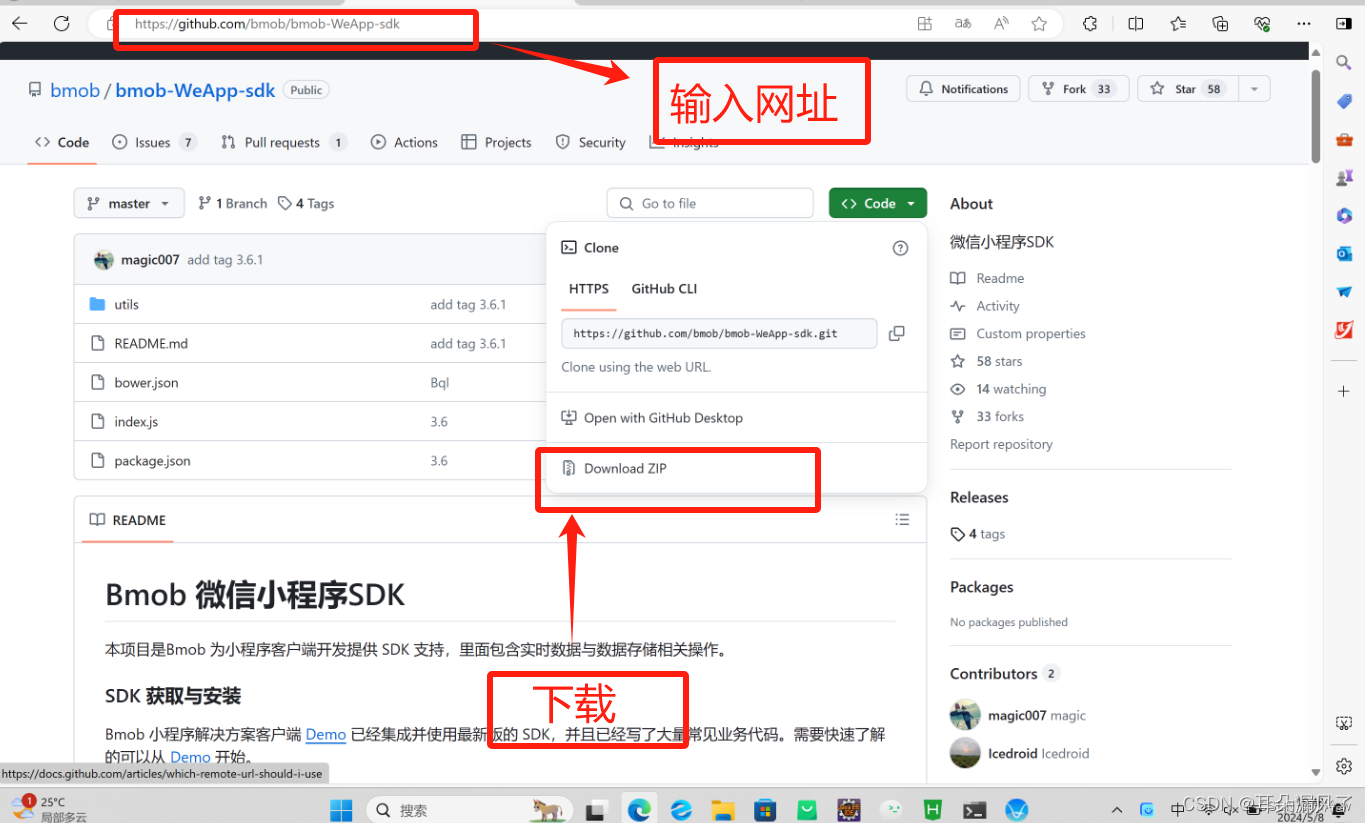Add sidebar app with the plus icon
This screenshot has width=1367, height=823.
pyautogui.click(x=1344, y=390)
